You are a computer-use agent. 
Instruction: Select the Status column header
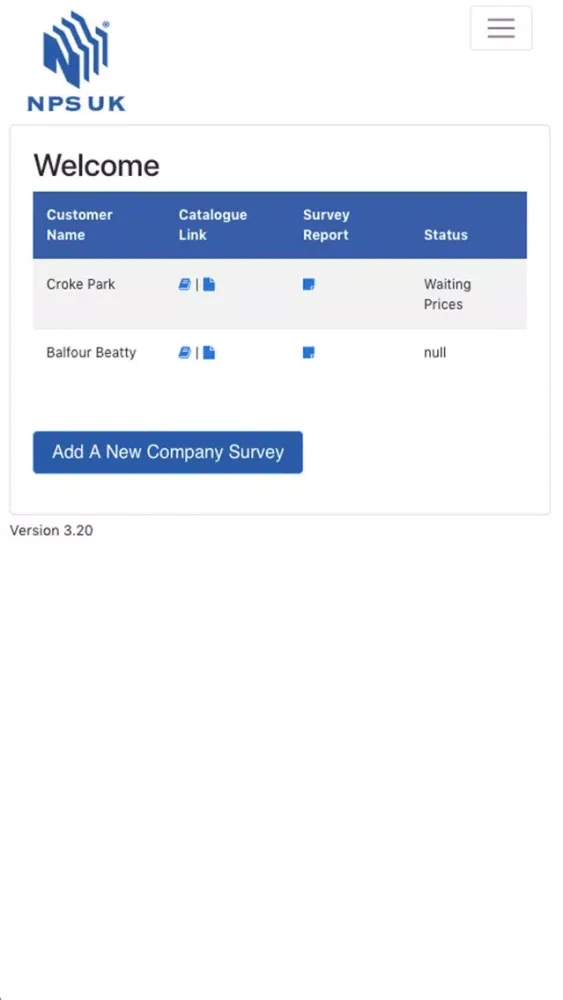[x=446, y=235]
